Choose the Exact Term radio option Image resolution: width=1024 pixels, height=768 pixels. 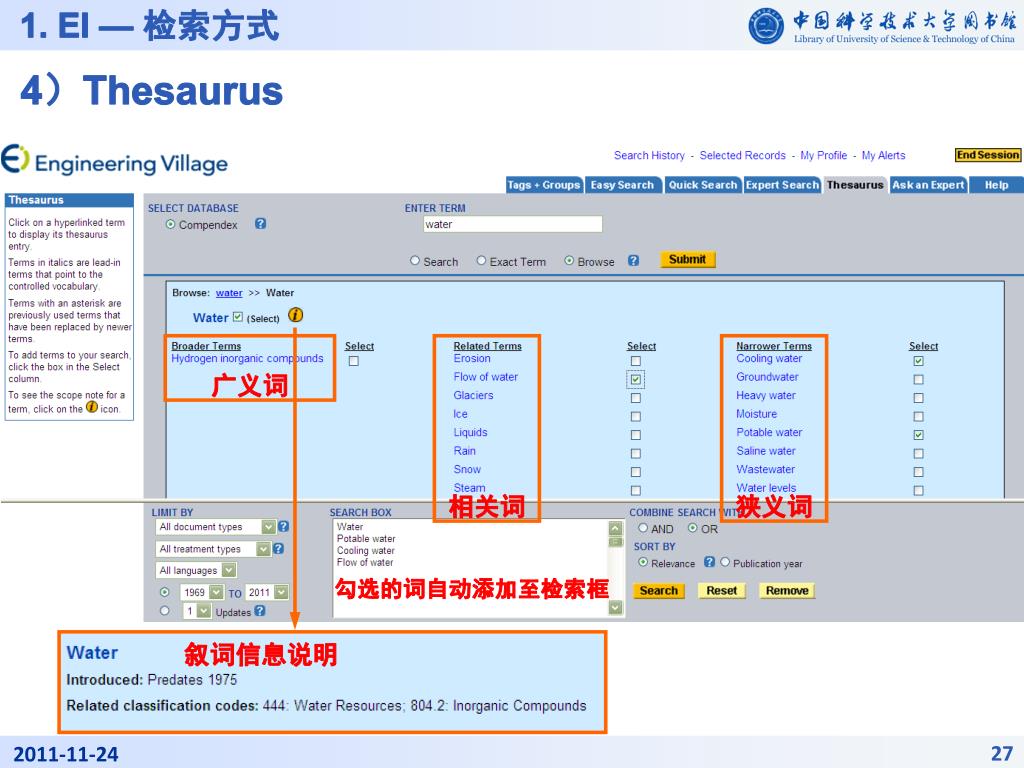481,261
